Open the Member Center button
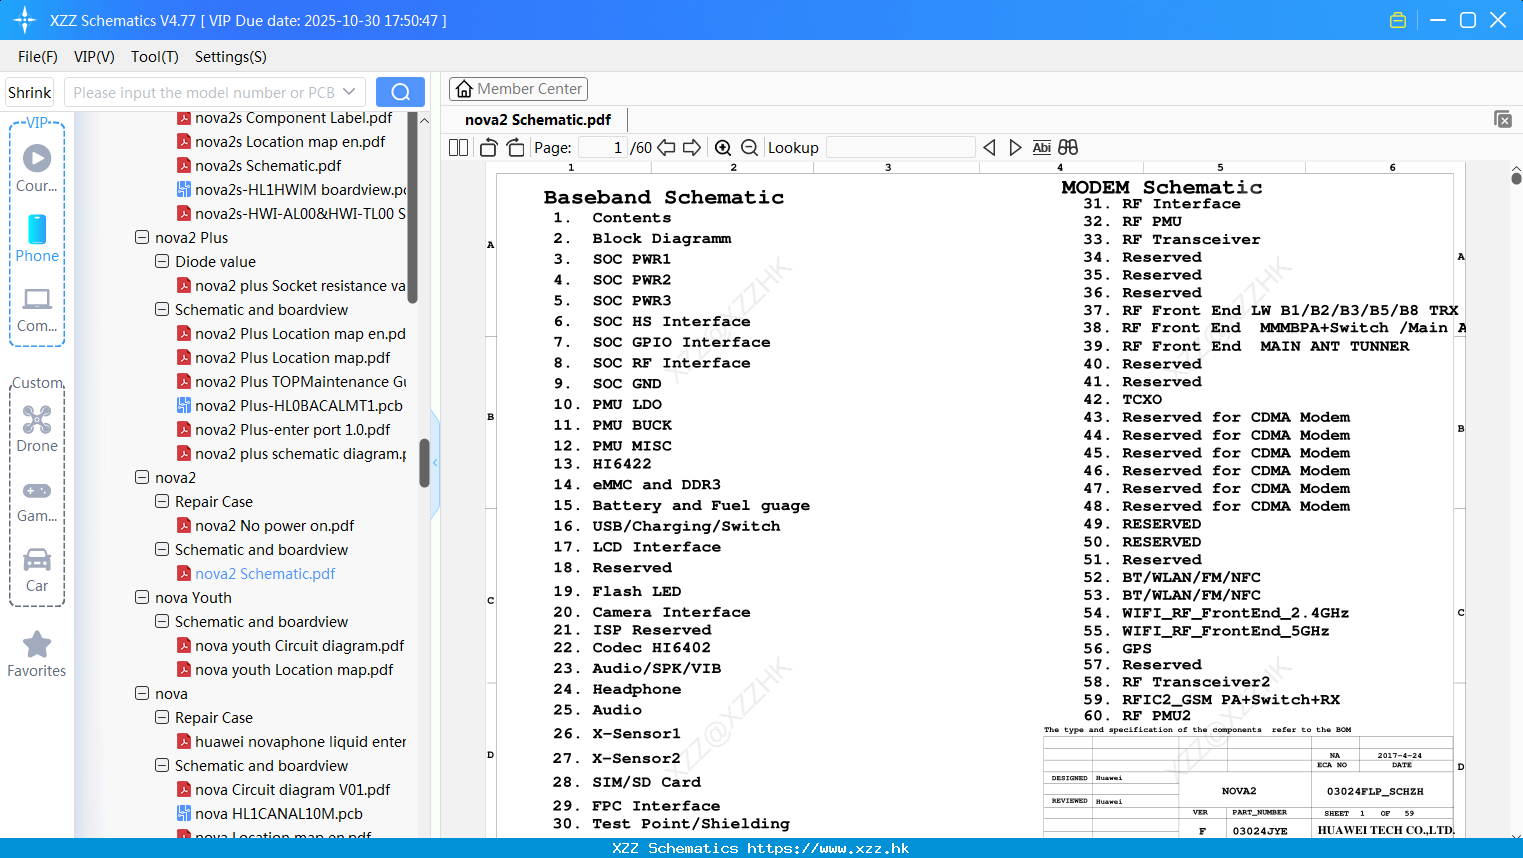Screen dimensions: 1523x858 tap(518, 89)
